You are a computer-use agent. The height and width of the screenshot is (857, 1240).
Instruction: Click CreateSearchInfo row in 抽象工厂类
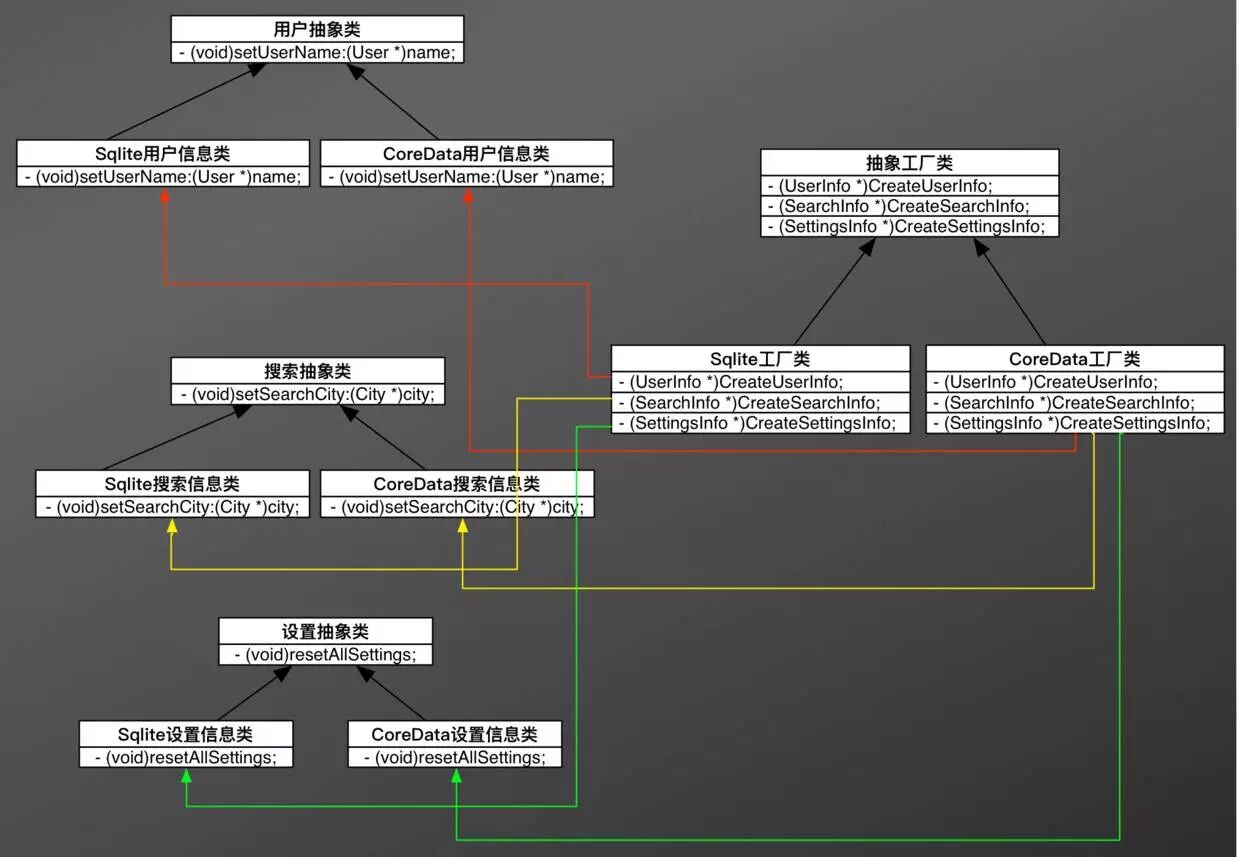(x=910, y=206)
